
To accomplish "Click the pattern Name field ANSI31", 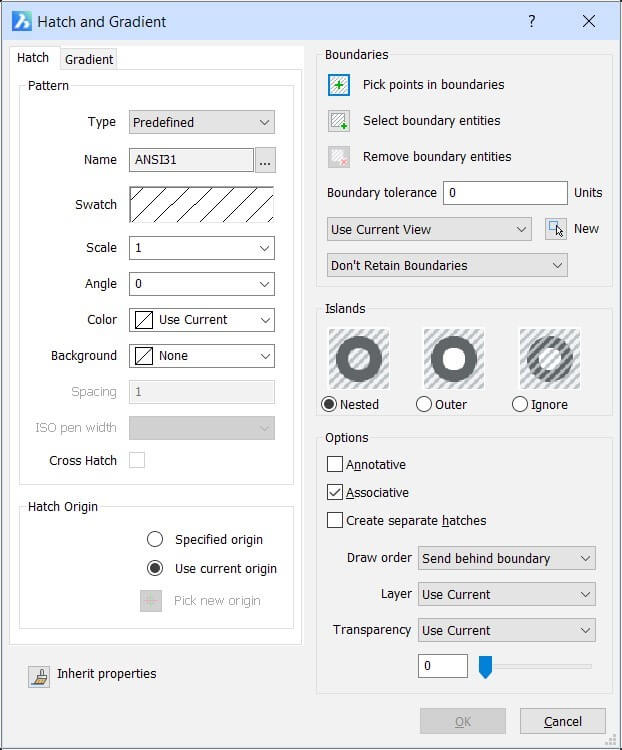I will coord(191,160).
